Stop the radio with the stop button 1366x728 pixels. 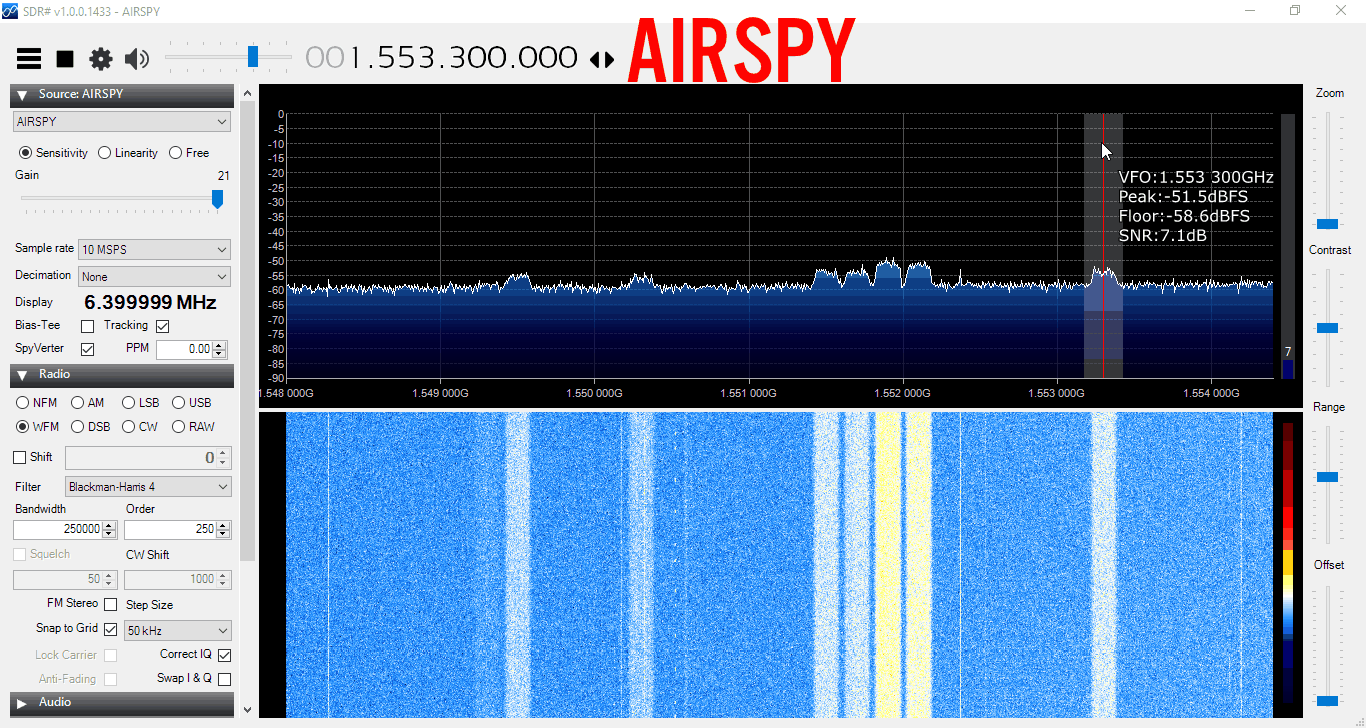click(x=65, y=59)
